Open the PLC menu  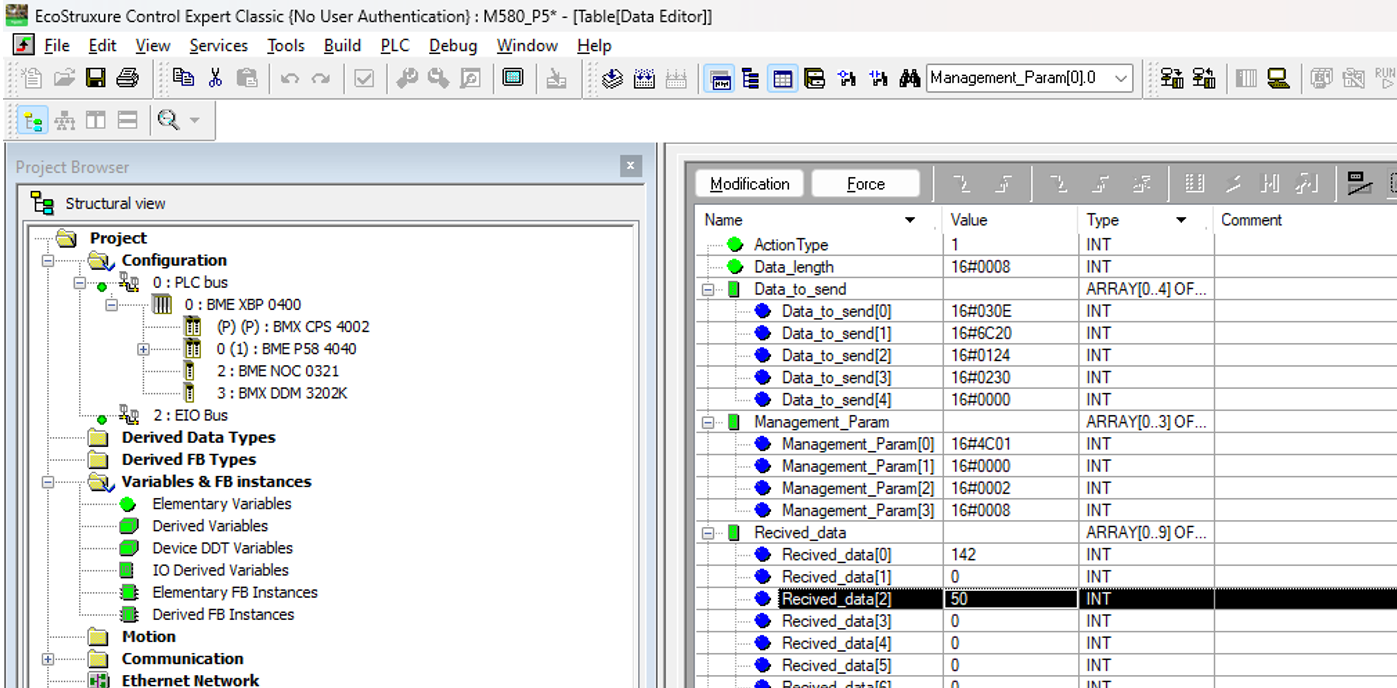coord(395,46)
